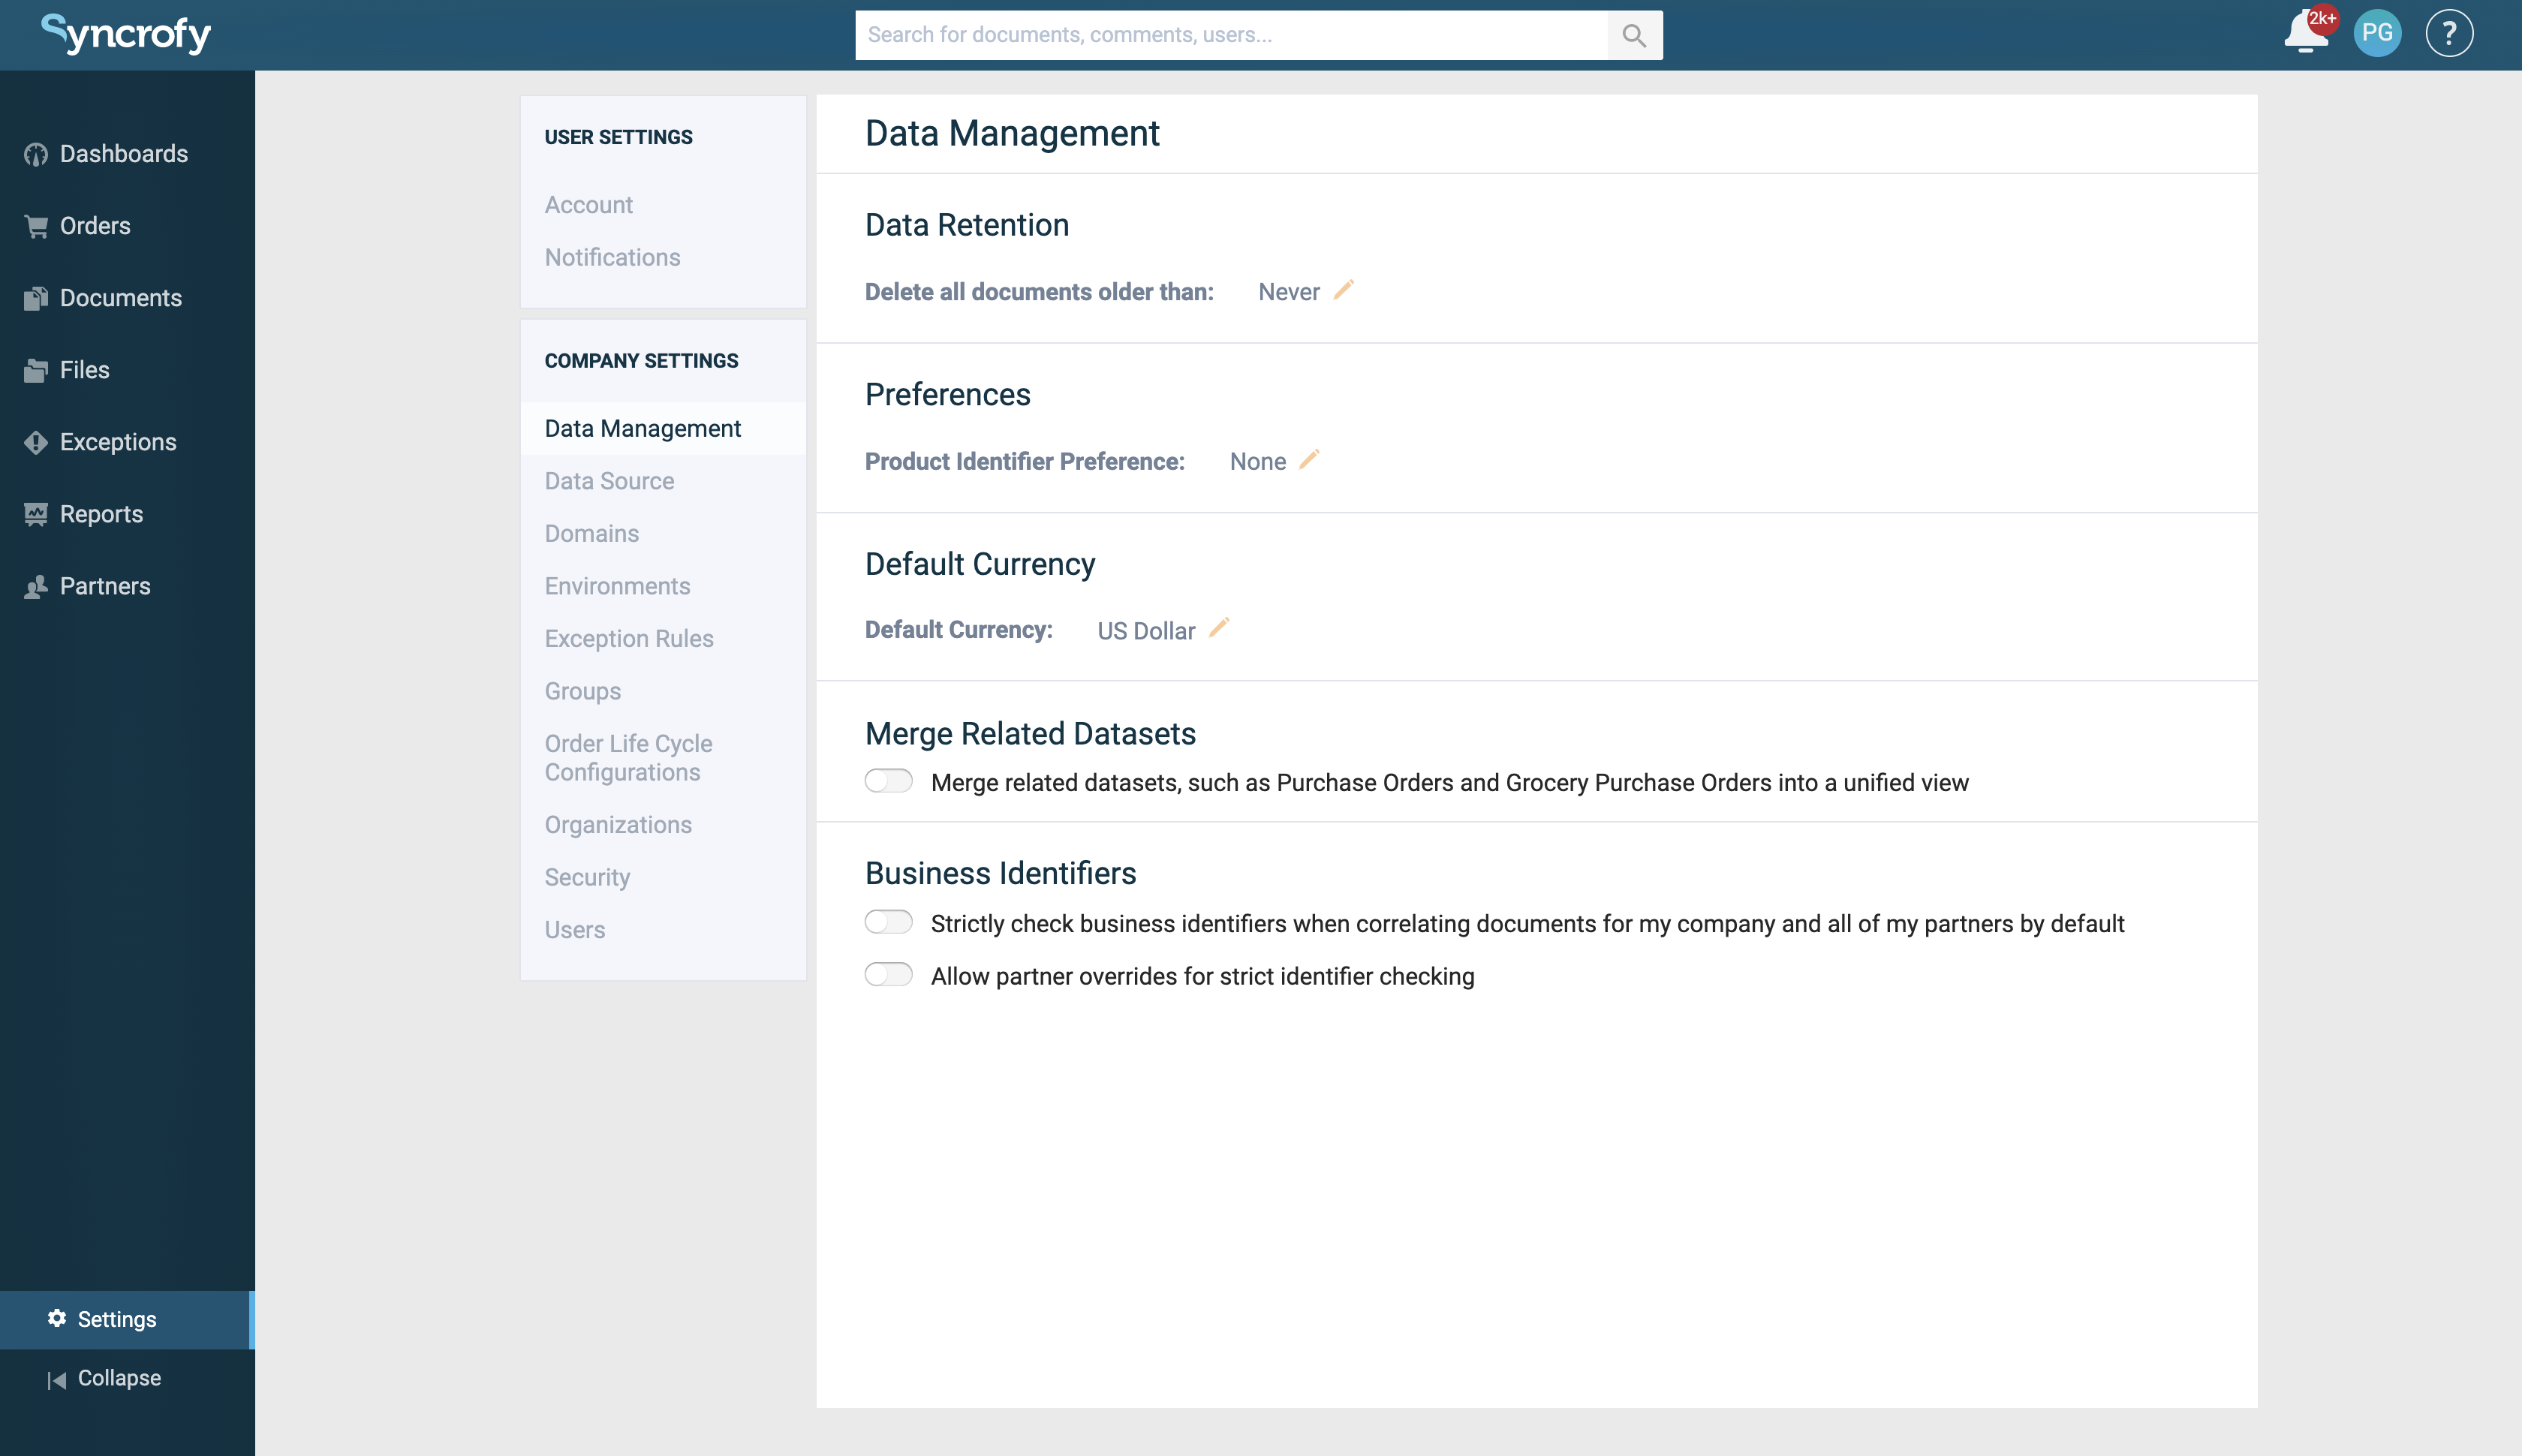Open the help question mark icon
Image resolution: width=2522 pixels, height=1456 pixels.
(x=2448, y=34)
